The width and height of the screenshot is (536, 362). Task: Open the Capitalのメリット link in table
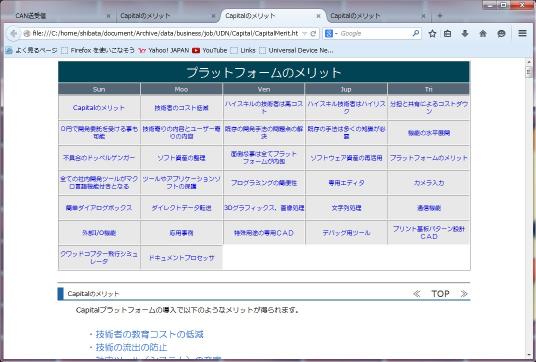click(99, 108)
